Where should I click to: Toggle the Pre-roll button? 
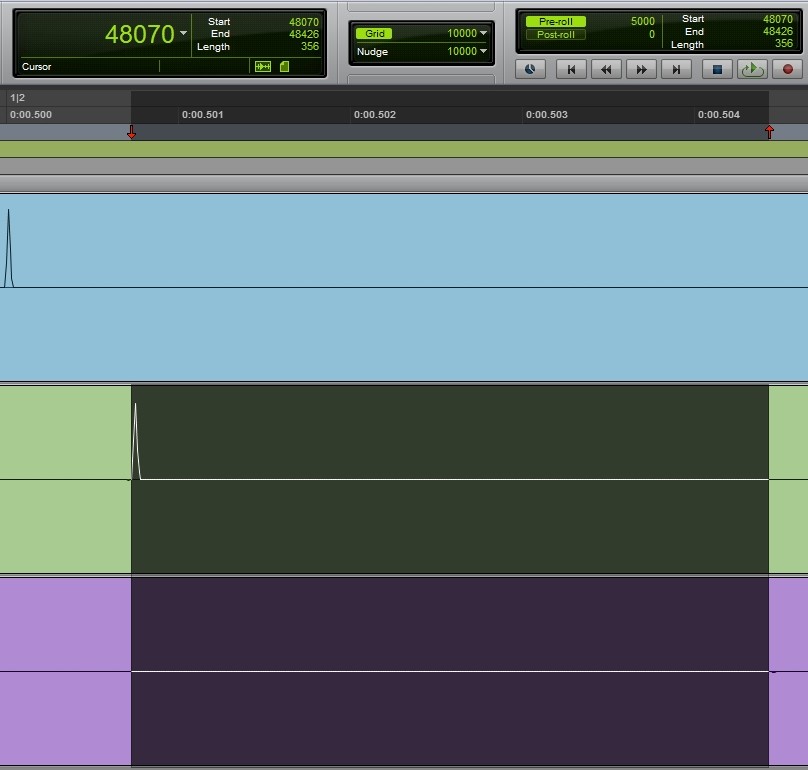point(556,21)
